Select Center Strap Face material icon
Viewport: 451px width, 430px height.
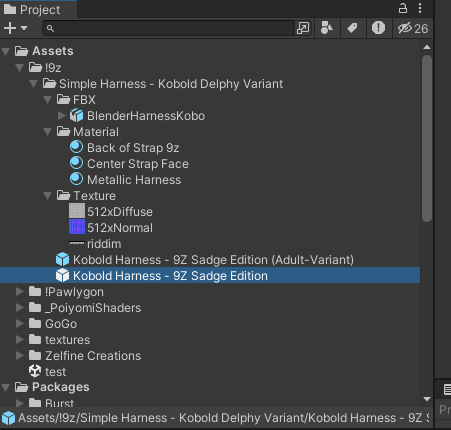[77, 163]
